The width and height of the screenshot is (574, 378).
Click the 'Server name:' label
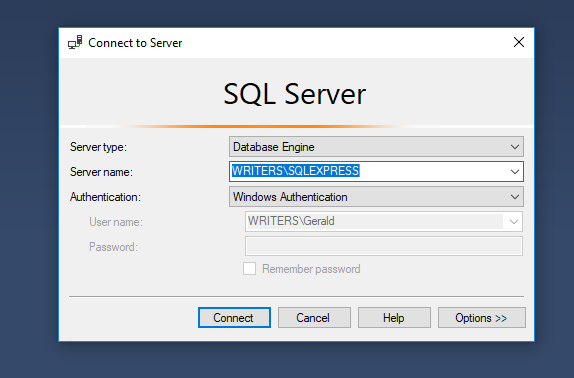[101, 172]
